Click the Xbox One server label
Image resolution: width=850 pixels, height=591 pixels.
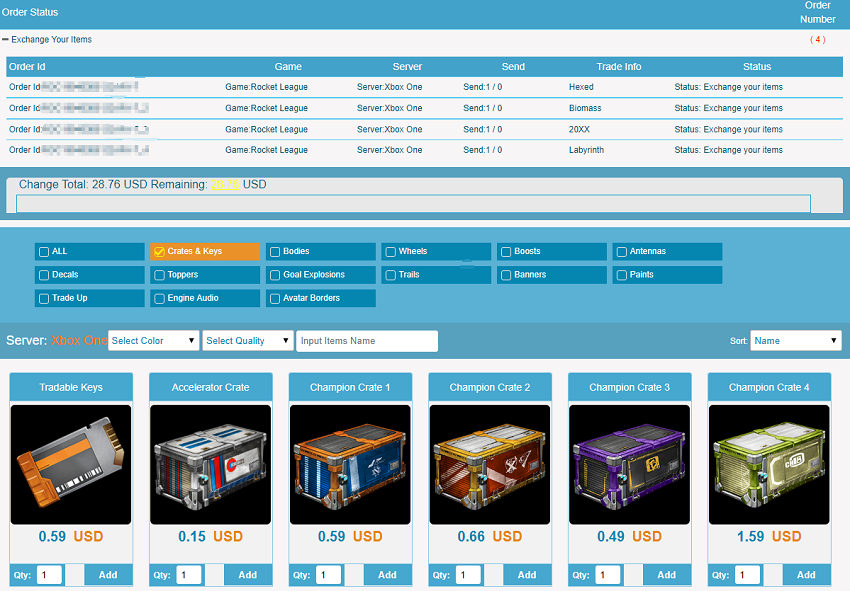coord(79,341)
